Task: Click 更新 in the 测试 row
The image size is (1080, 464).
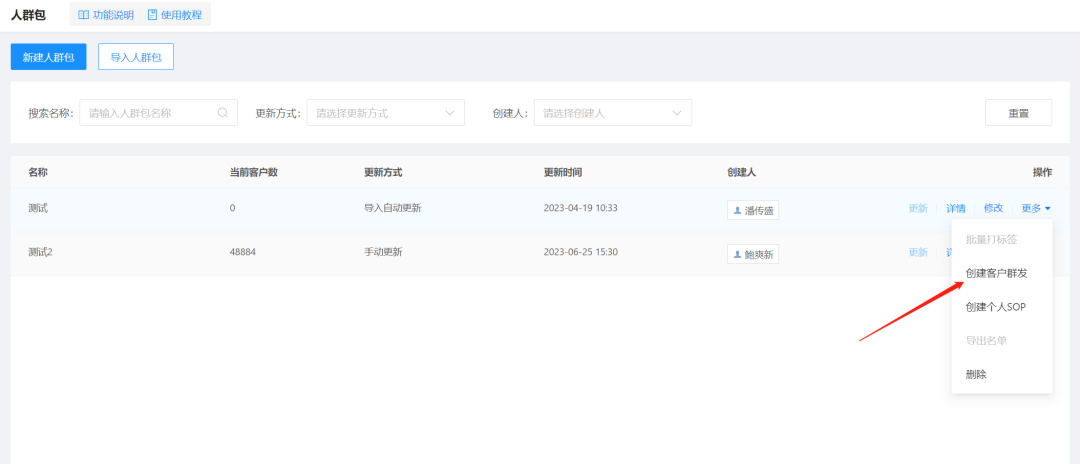Action: click(x=918, y=209)
